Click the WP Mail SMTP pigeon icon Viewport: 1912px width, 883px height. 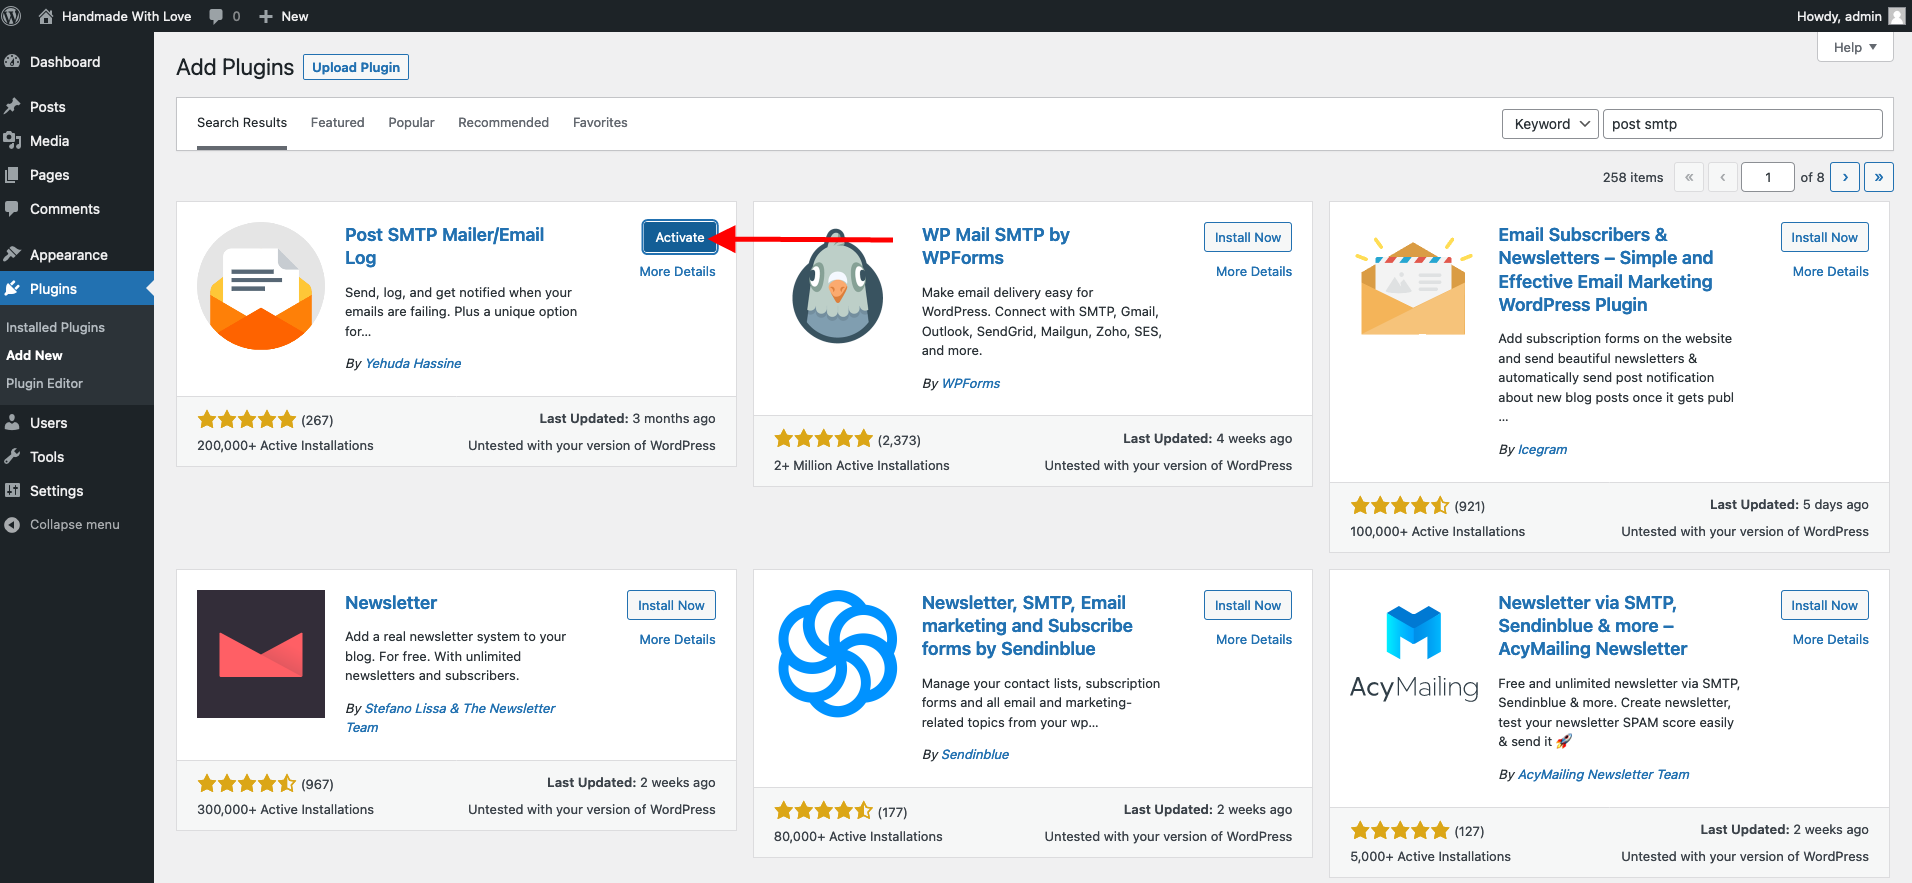(838, 286)
